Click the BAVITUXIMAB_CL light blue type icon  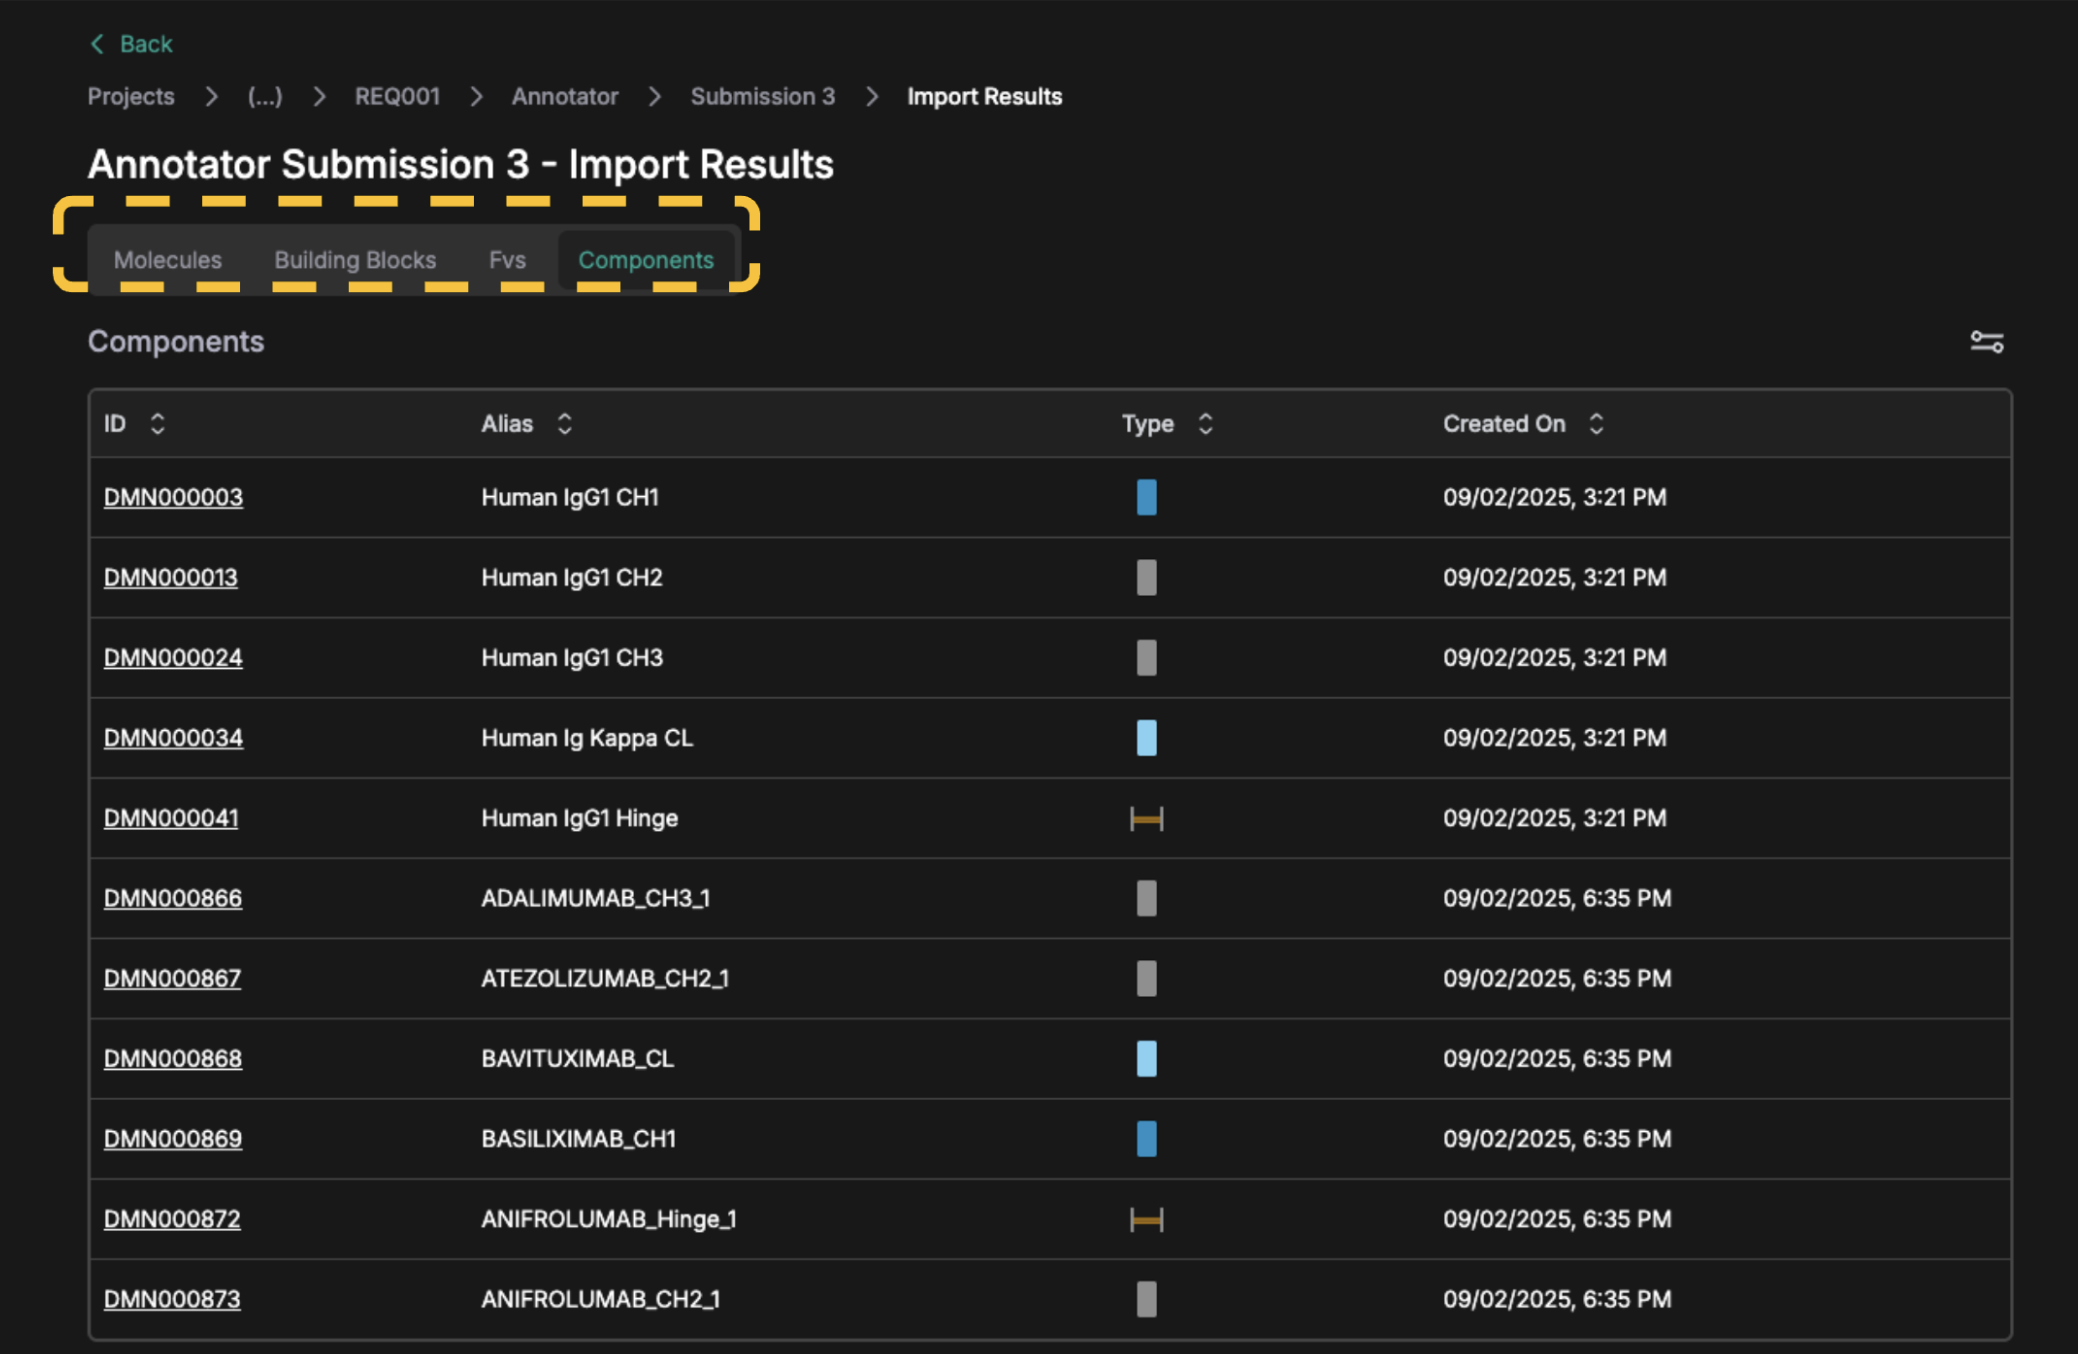point(1146,1058)
